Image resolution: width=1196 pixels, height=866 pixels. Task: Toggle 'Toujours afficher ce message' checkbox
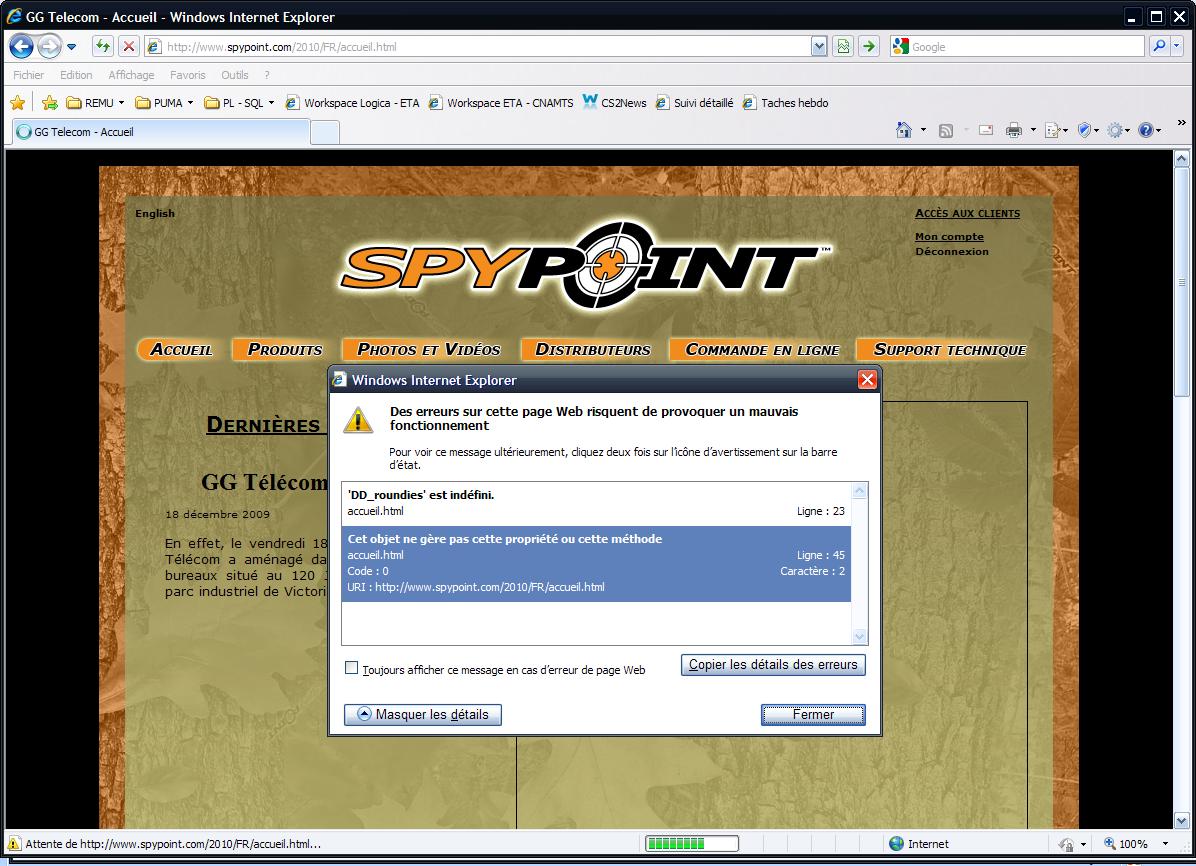pyautogui.click(x=352, y=668)
